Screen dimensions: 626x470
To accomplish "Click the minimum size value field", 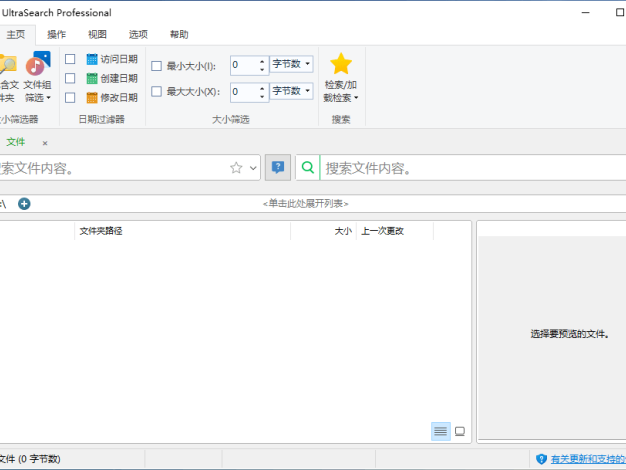I will pos(244,65).
